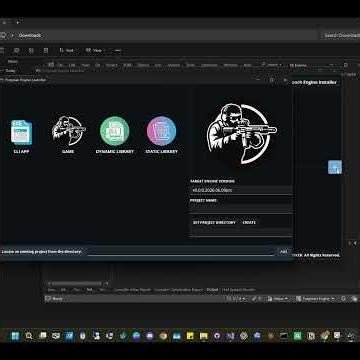Image resolution: width=360 pixels, height=360 pixels.
Task: Click the blue file icon in Engine Installer
Action: 335,167
